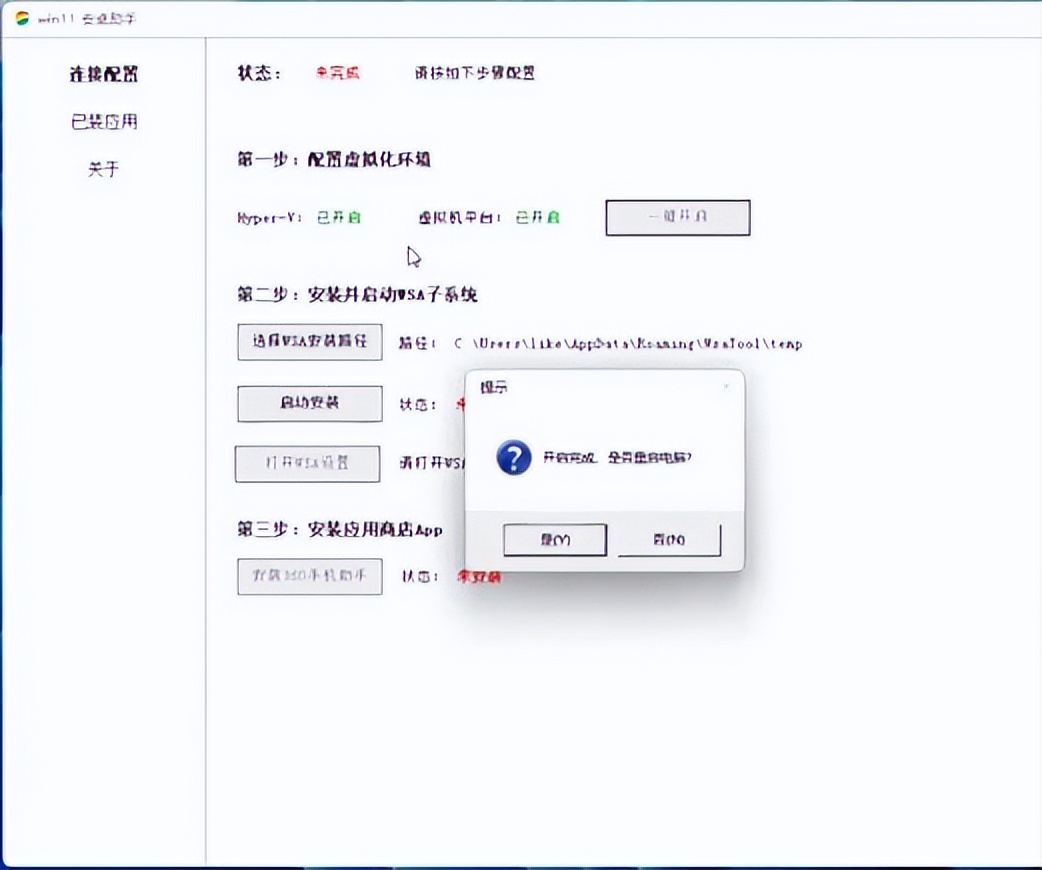Click the red 未安装 status in step three
This screenshot has height=870, width=1042.
478,577
